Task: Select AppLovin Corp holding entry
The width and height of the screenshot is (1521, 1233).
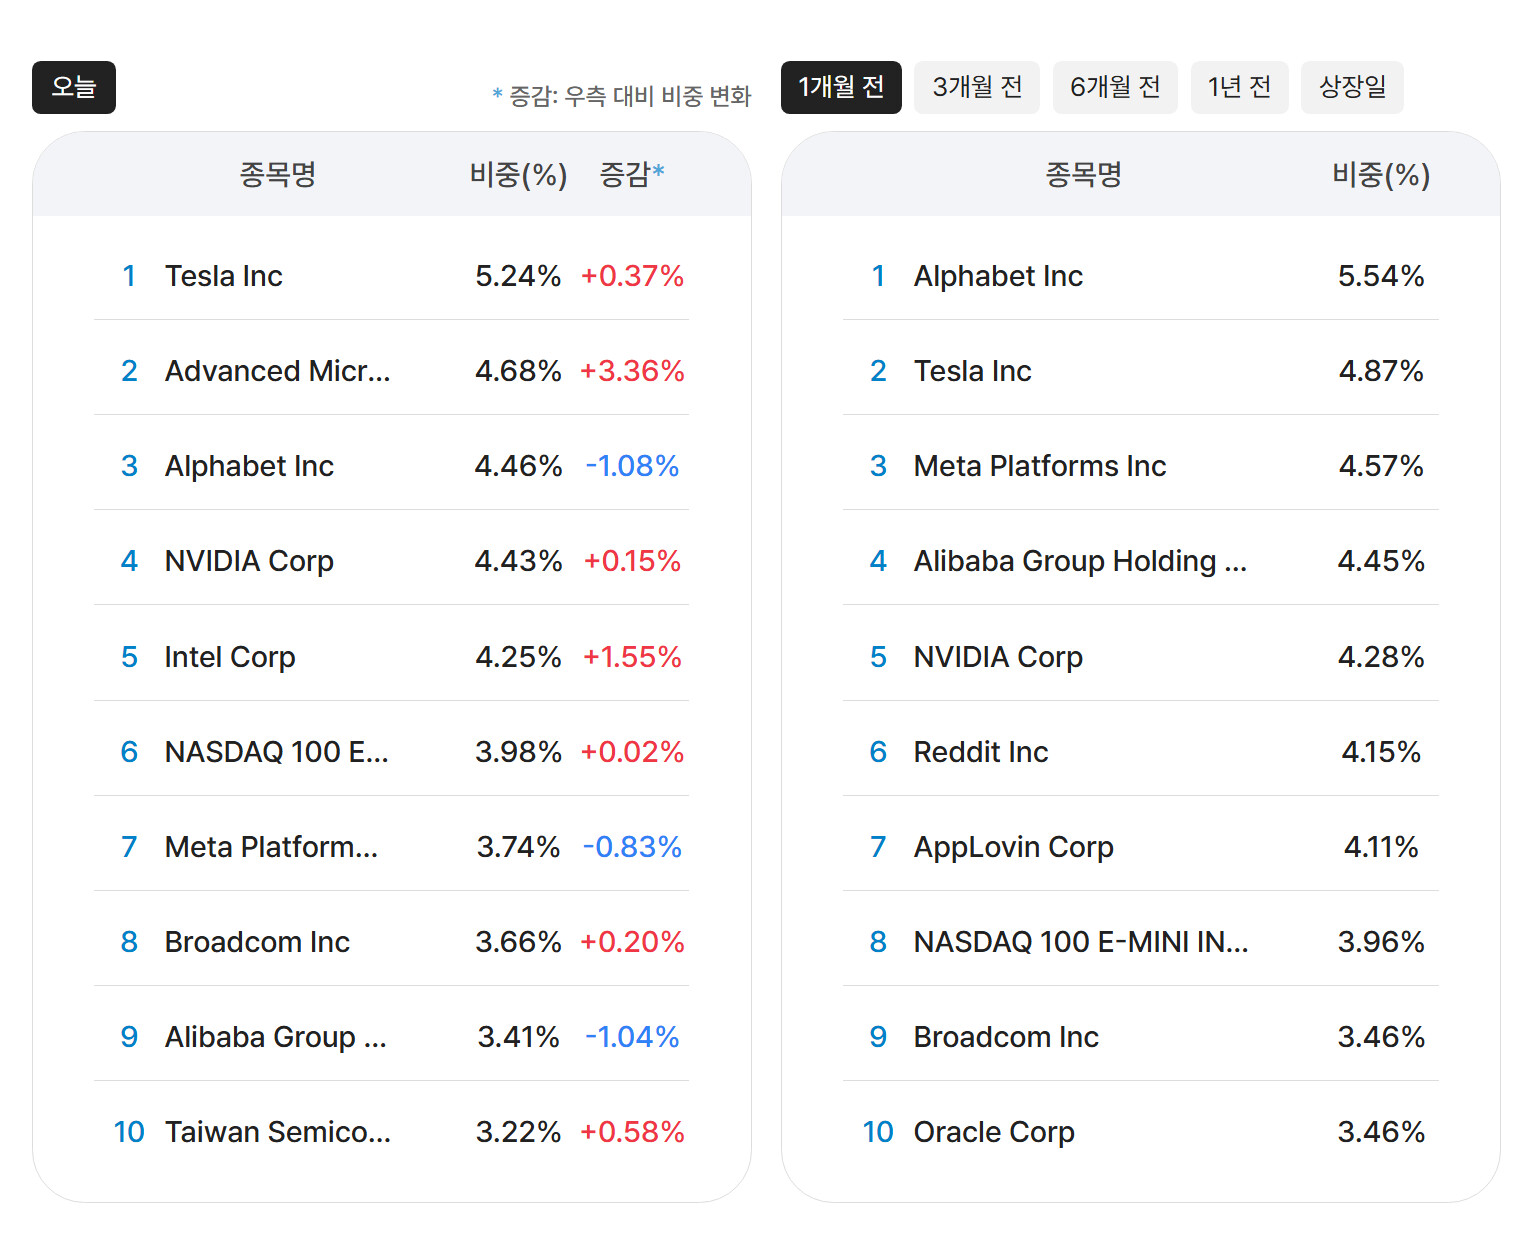Action: pyautogui.click(x=1013, y=847)
